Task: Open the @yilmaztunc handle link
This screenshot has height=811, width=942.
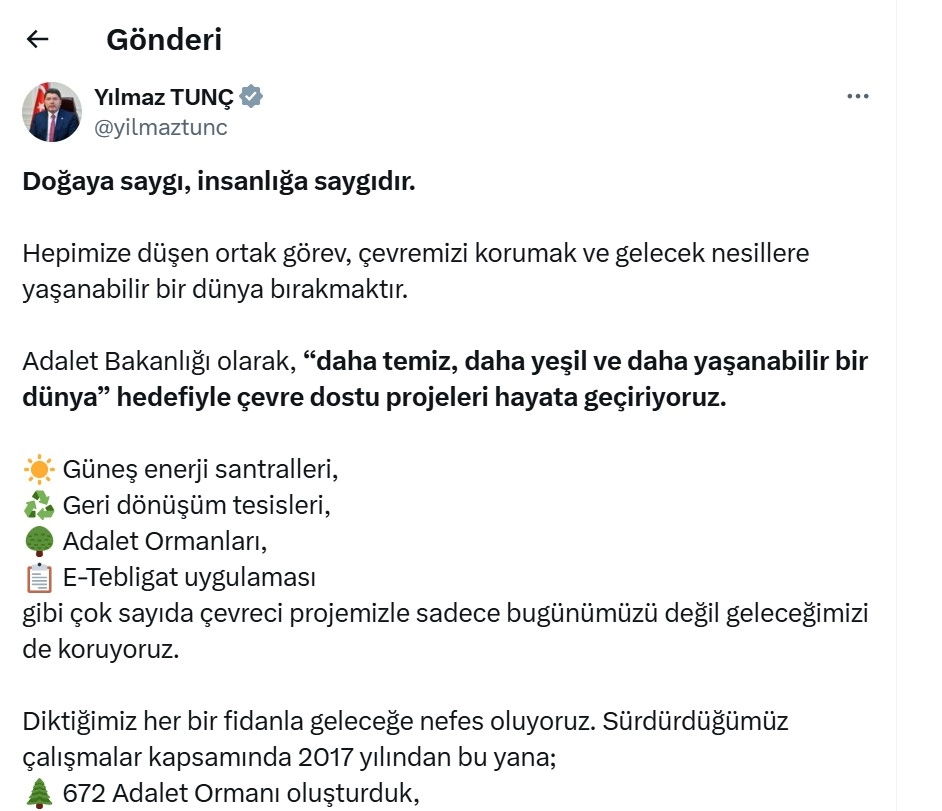Action: 160,127
